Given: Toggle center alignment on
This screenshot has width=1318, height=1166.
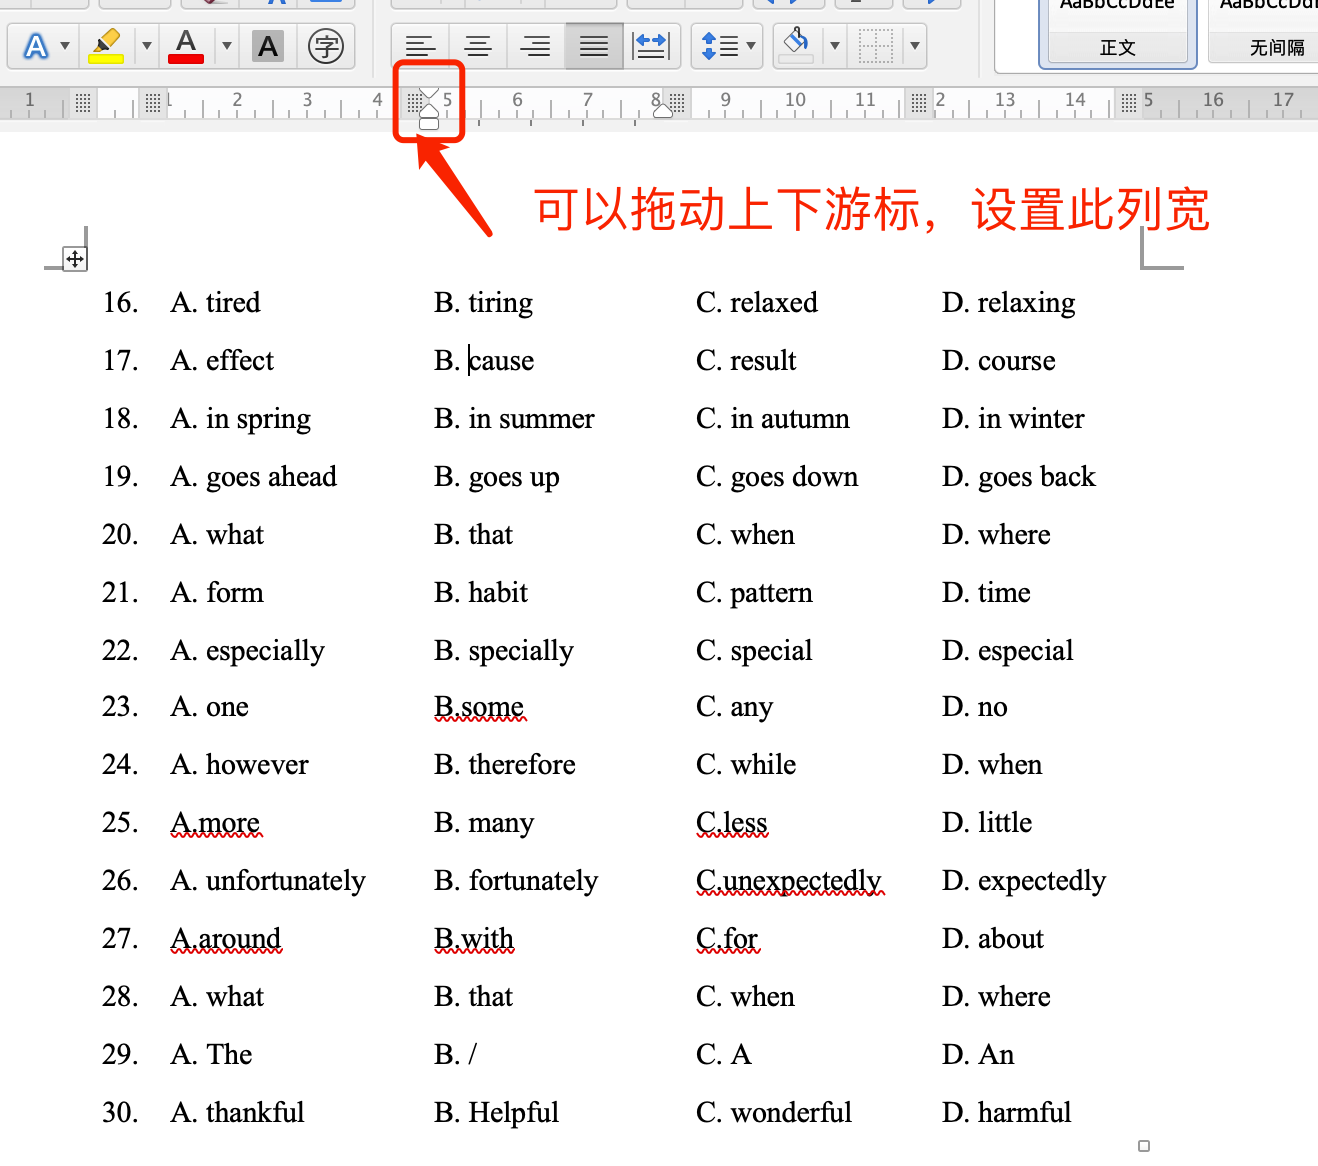Looking at the screenshot, I should [x=478, y=46].
